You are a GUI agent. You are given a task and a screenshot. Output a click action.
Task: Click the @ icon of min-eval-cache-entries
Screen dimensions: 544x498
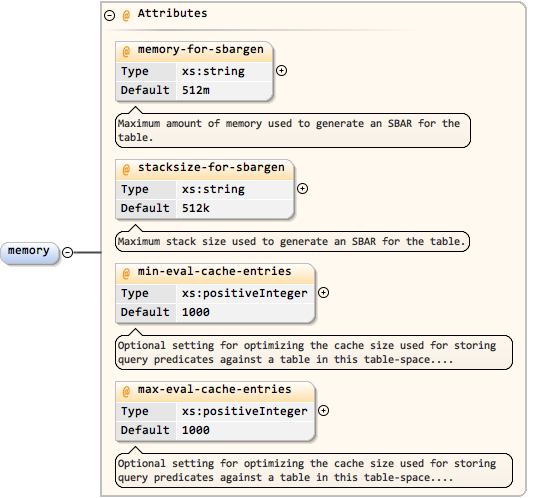tap(126, 273)
